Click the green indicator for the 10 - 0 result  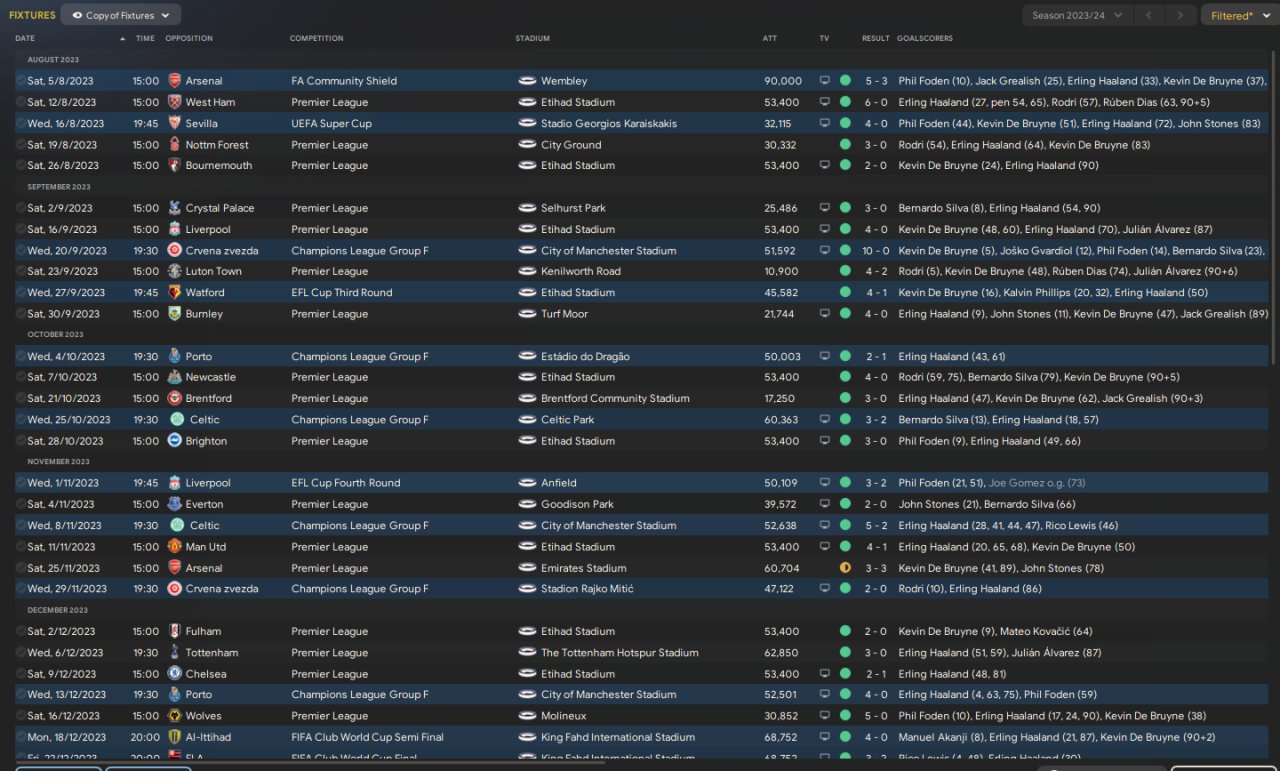click(x=845, y=250)
